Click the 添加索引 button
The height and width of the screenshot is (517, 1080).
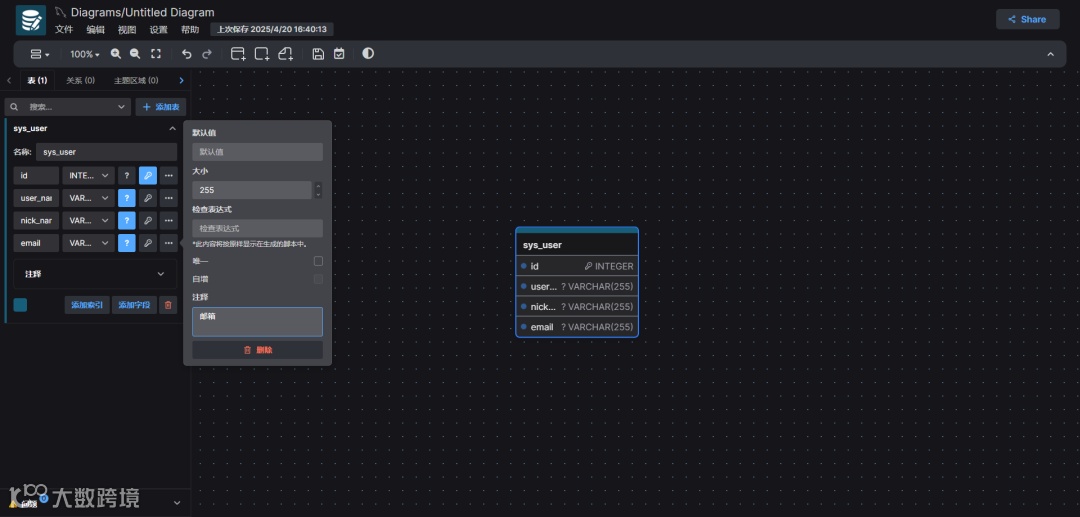pos(87,305)
